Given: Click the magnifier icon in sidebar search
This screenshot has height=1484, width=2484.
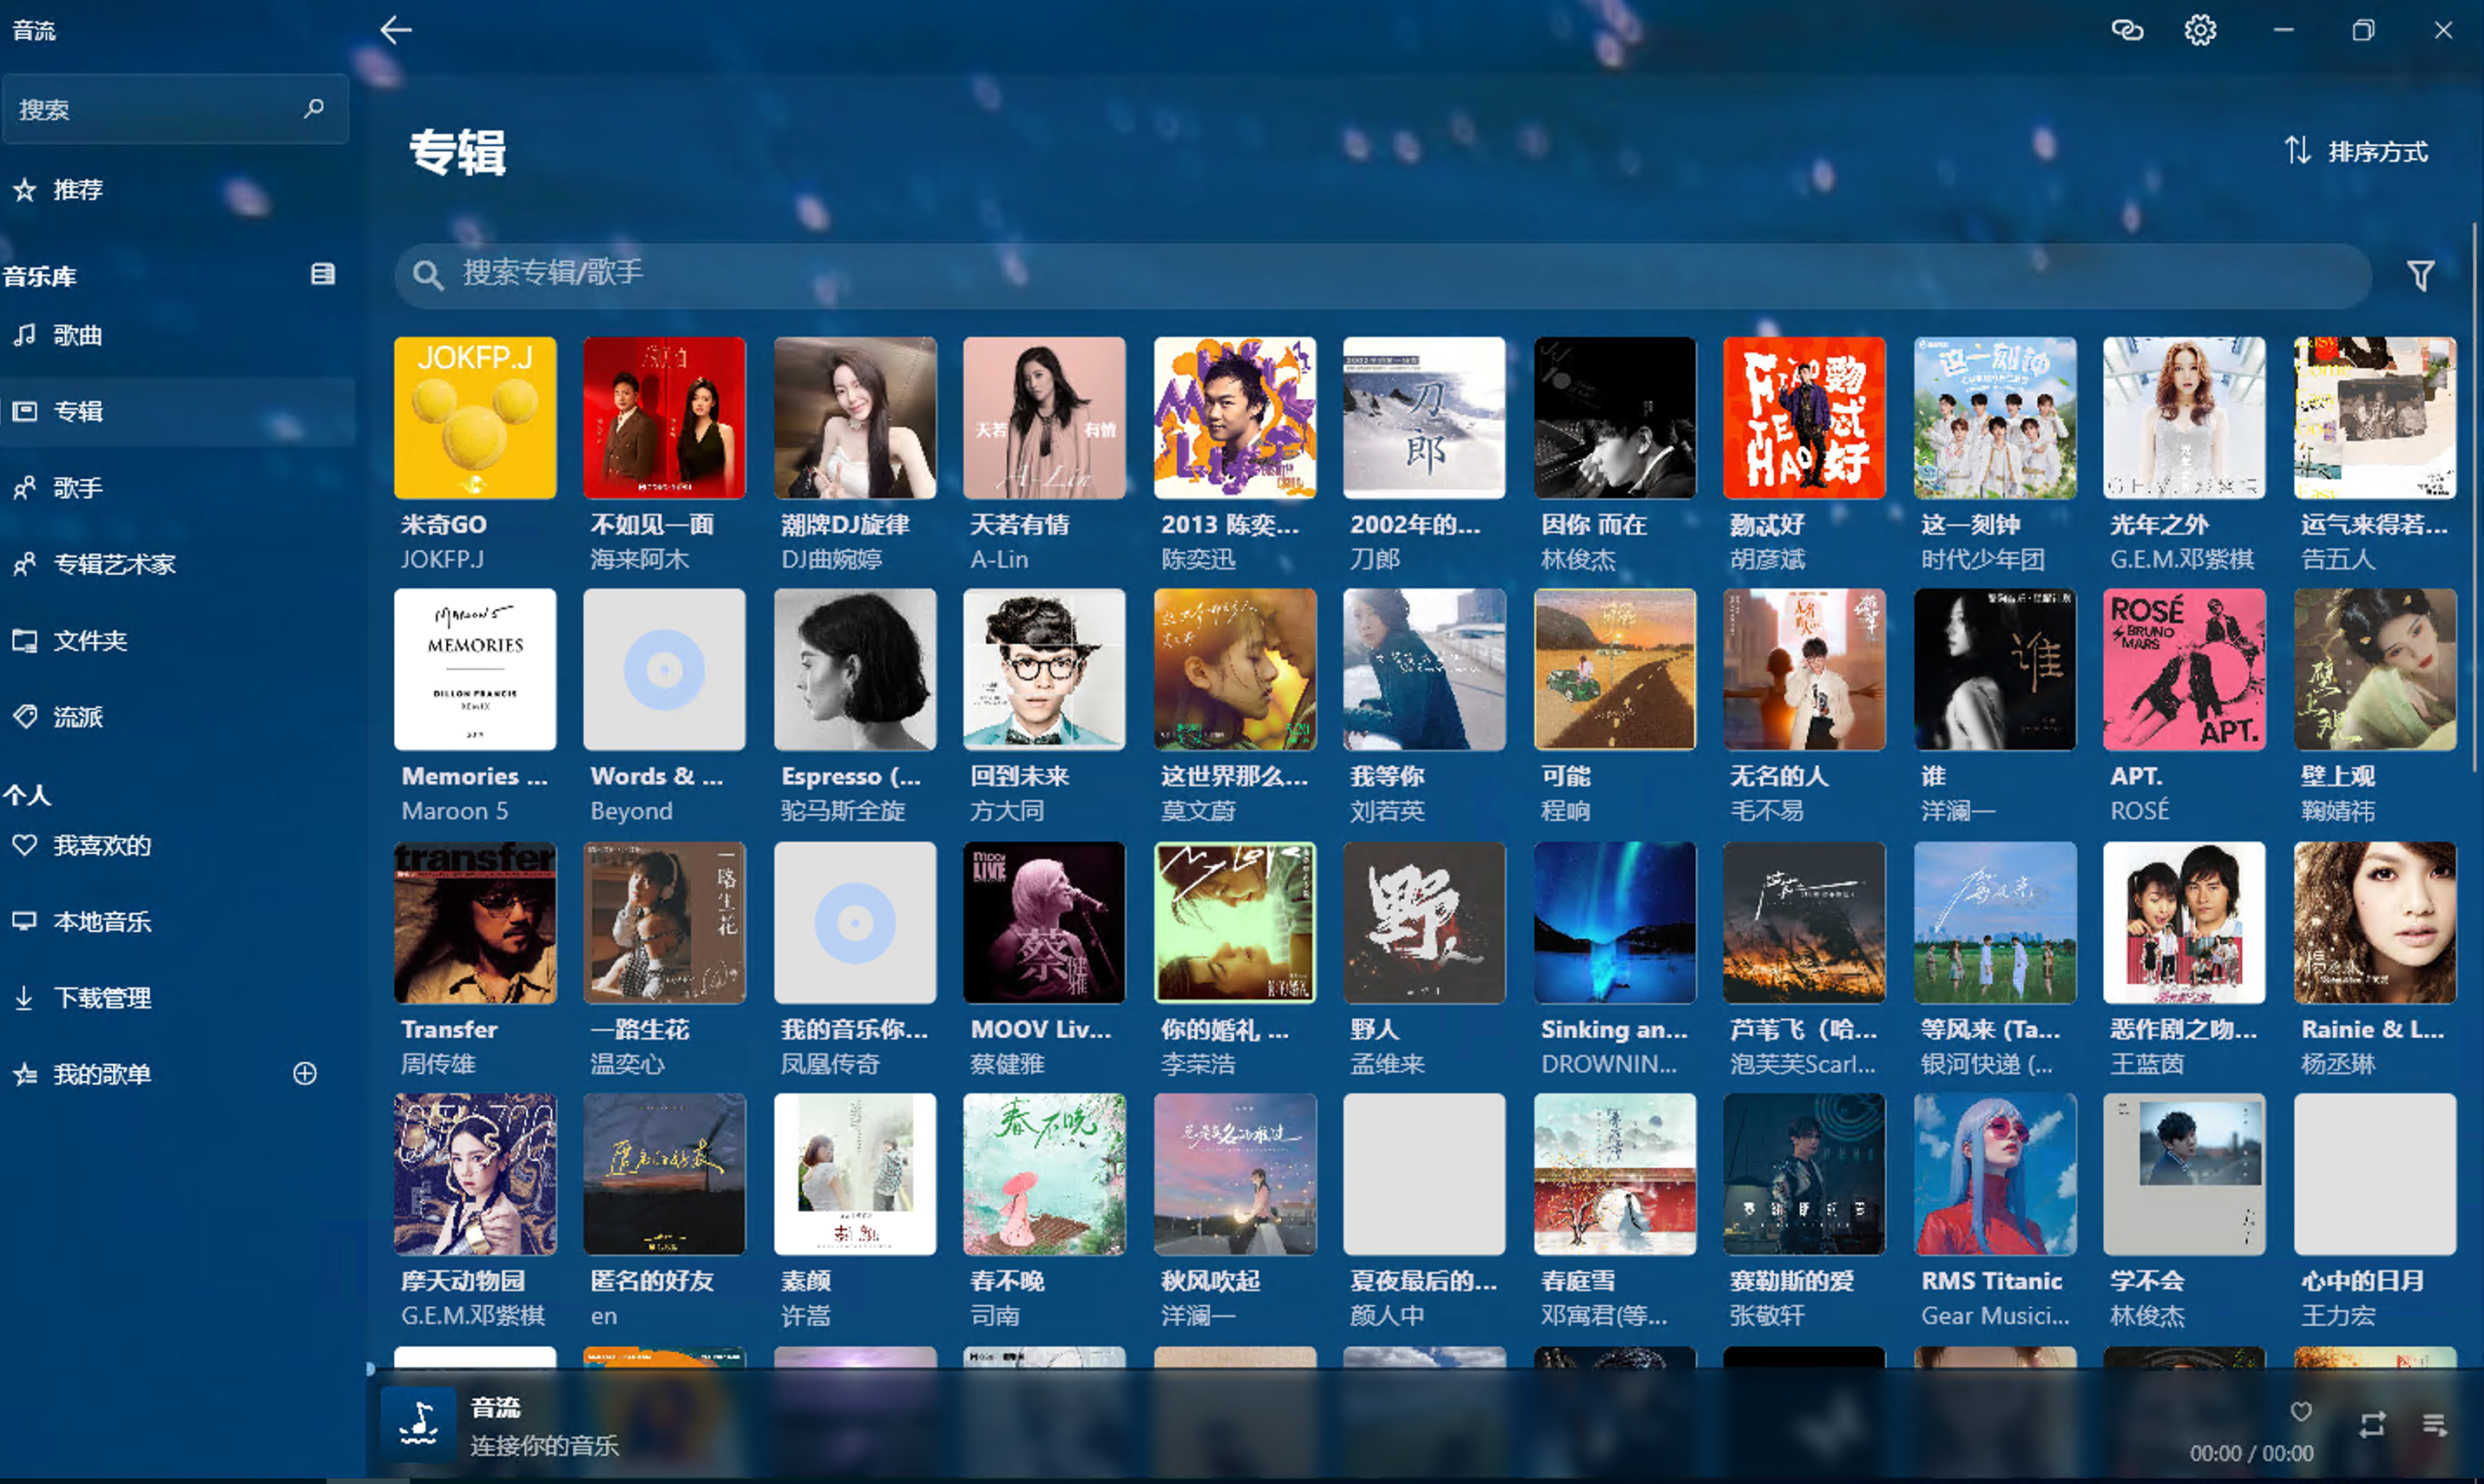Looking at the screenshot, I should pyautogui.click(x=314, y=108).
